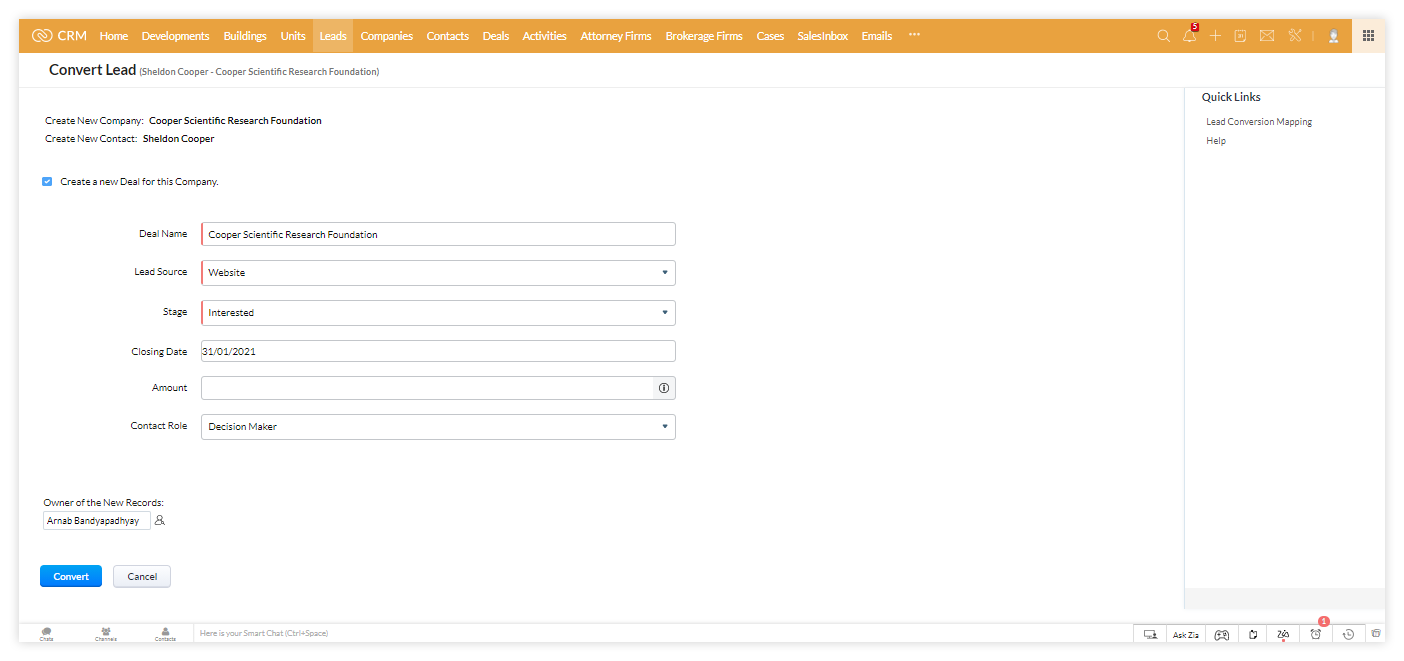Viewport: 1404px width, 661px height.
Task: Open reminders alarm clock icon
Action: point(1316,633)
